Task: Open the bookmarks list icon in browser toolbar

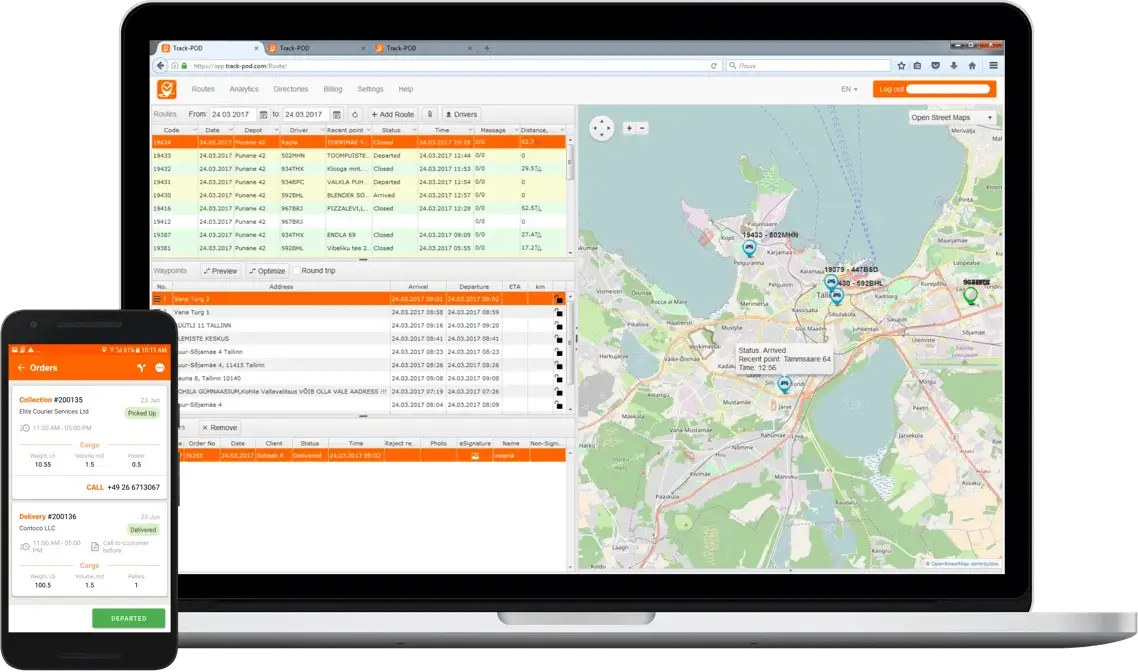Action: point(917,65)
